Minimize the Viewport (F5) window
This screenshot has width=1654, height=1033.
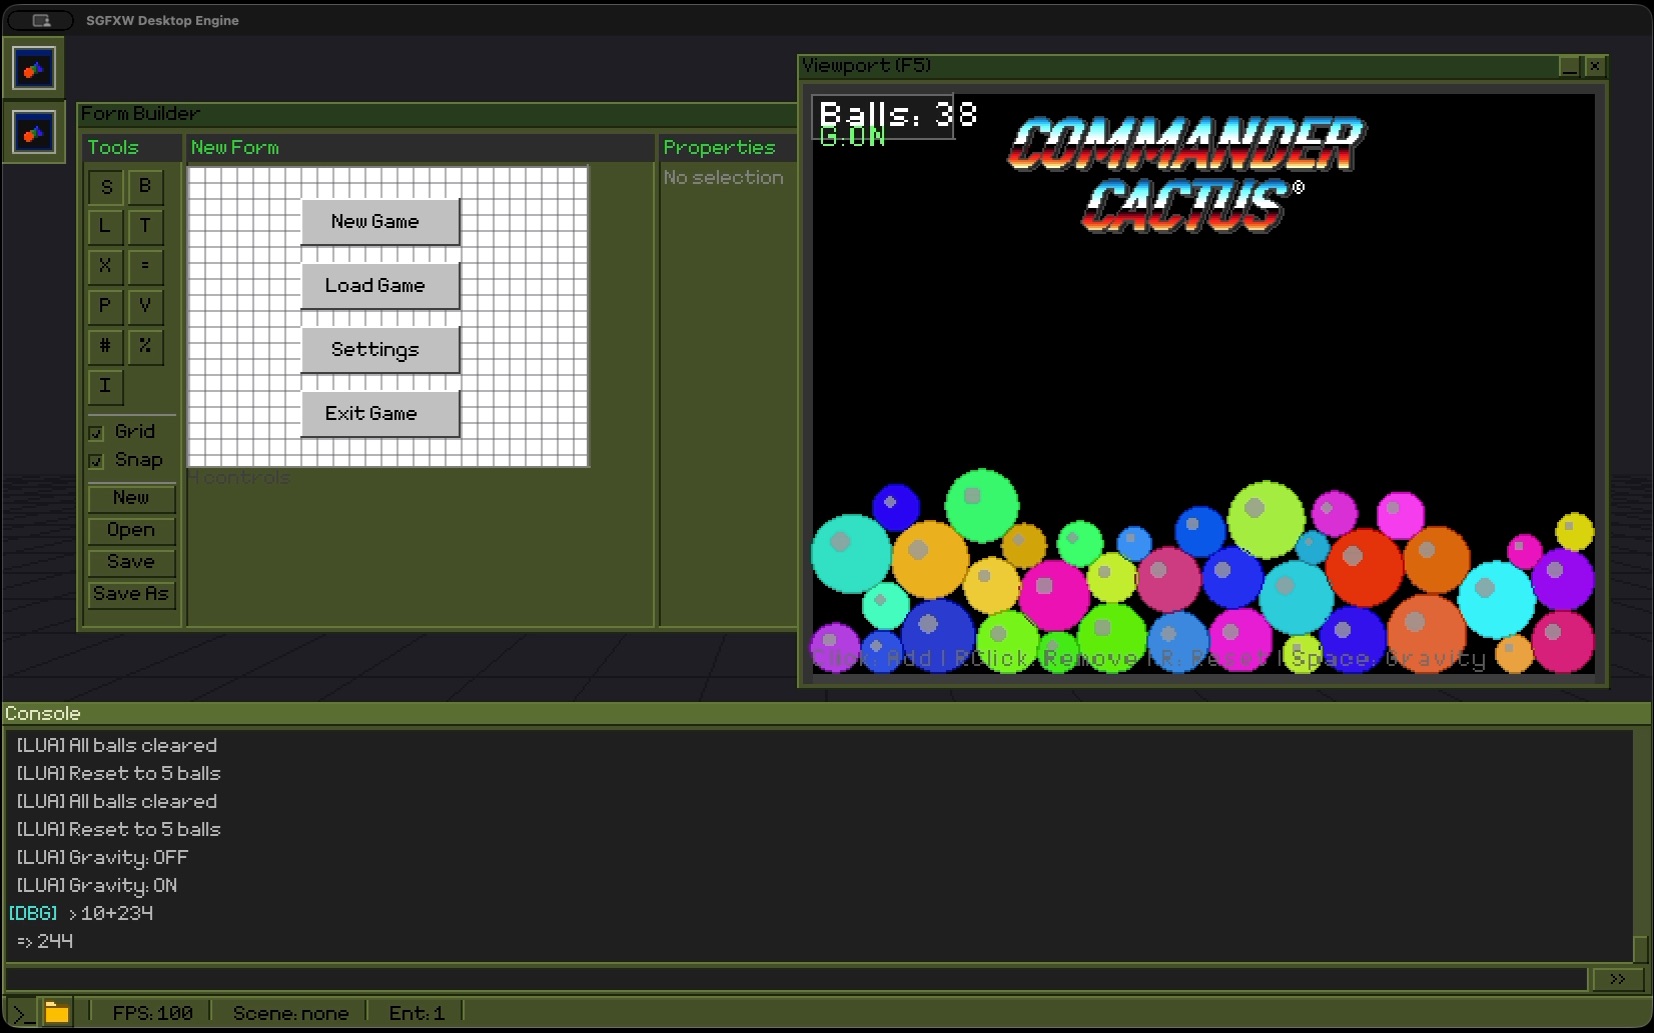click(x=1569, y=66)
